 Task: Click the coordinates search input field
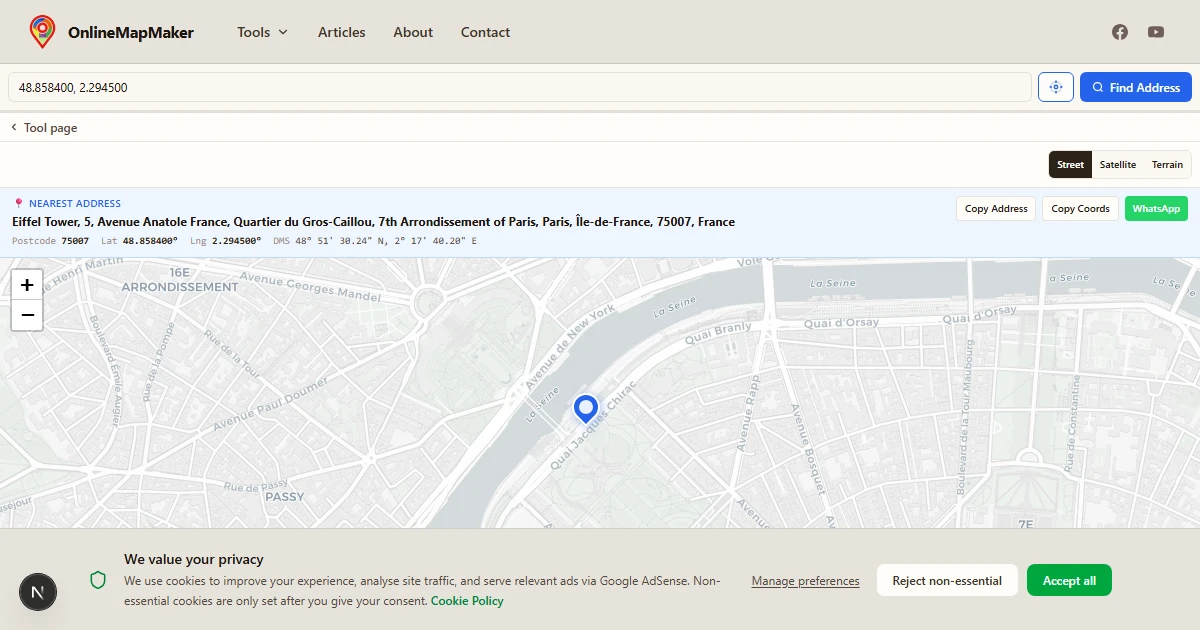[520, 87]
